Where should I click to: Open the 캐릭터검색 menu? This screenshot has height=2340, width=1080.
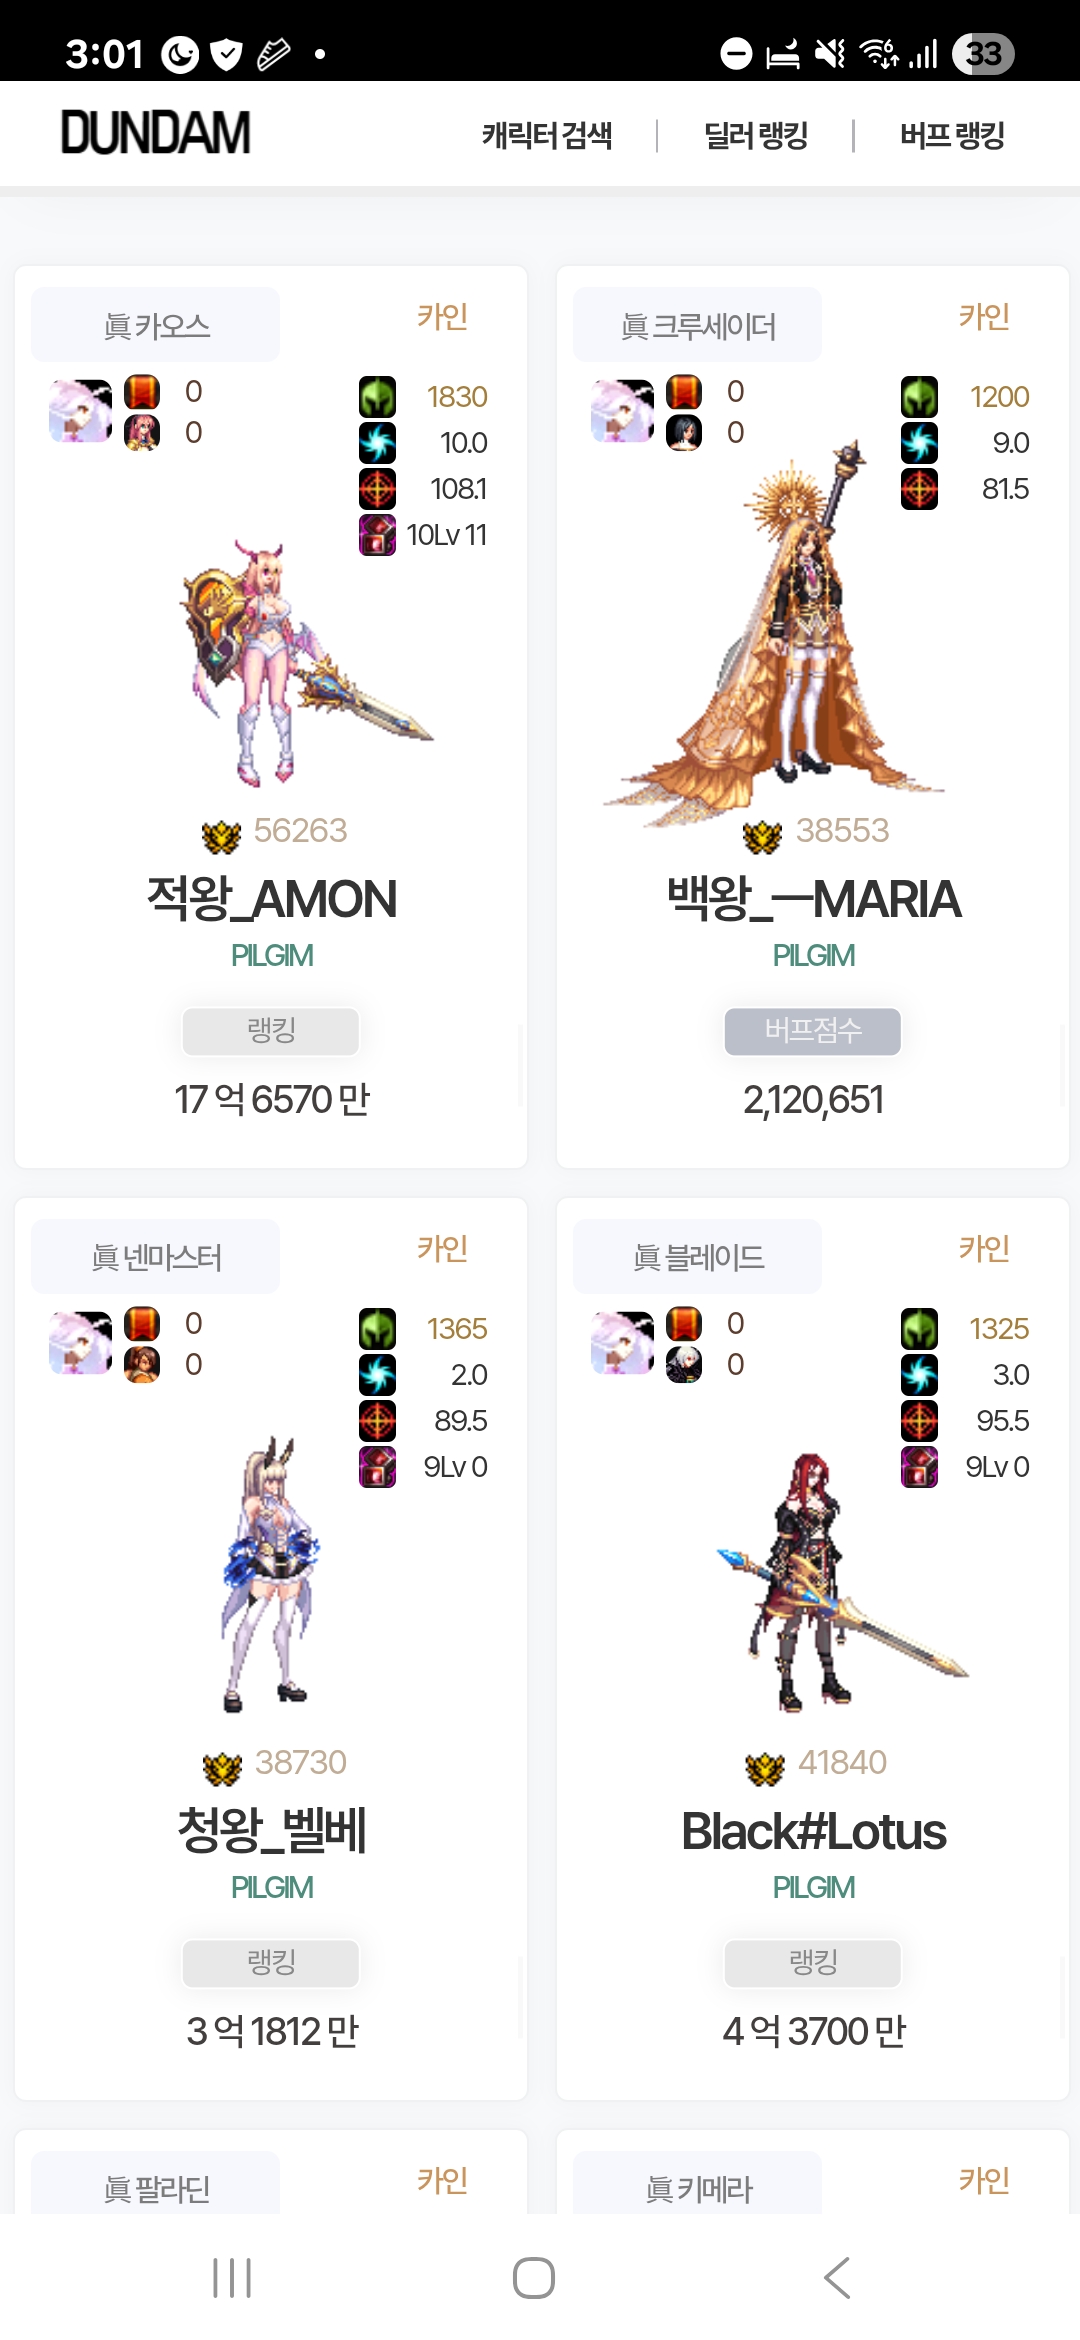click(547, 135)
